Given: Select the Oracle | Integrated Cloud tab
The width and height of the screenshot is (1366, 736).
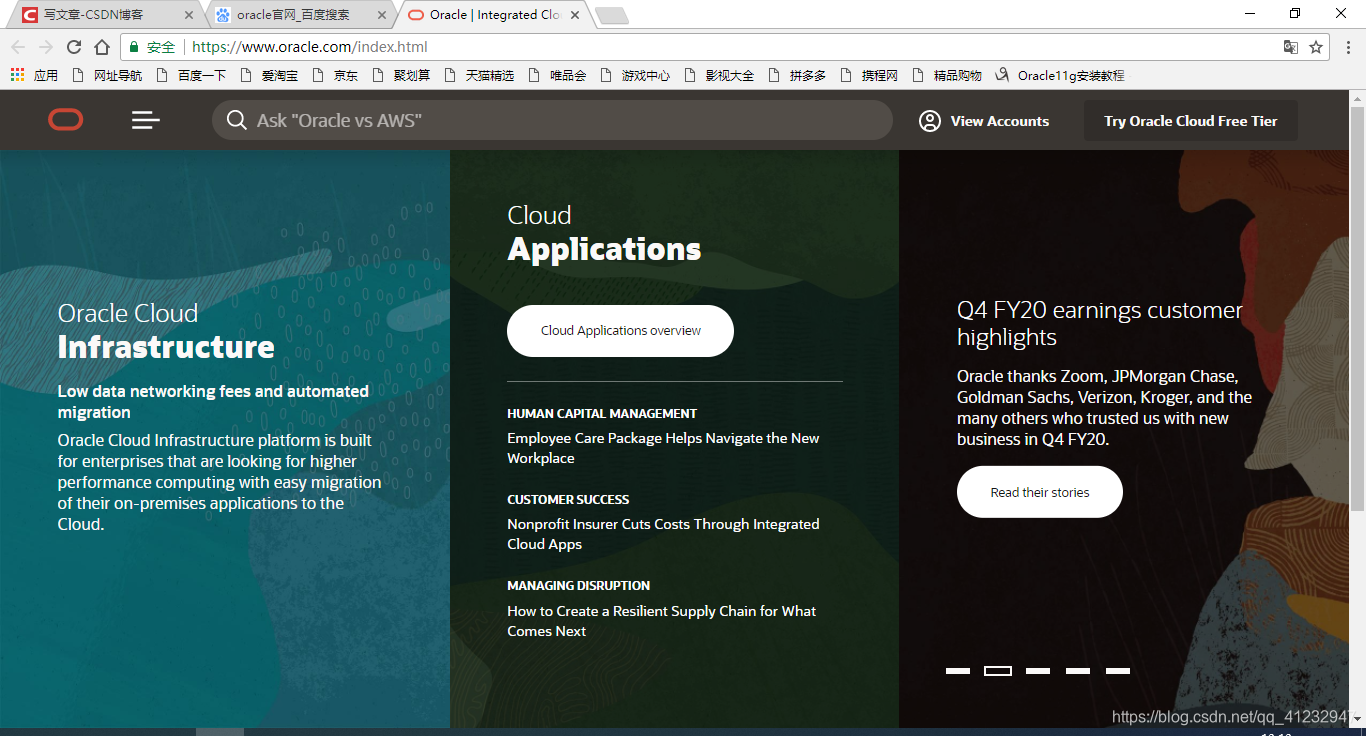Looking at the screenshot, I should [495, 15].
